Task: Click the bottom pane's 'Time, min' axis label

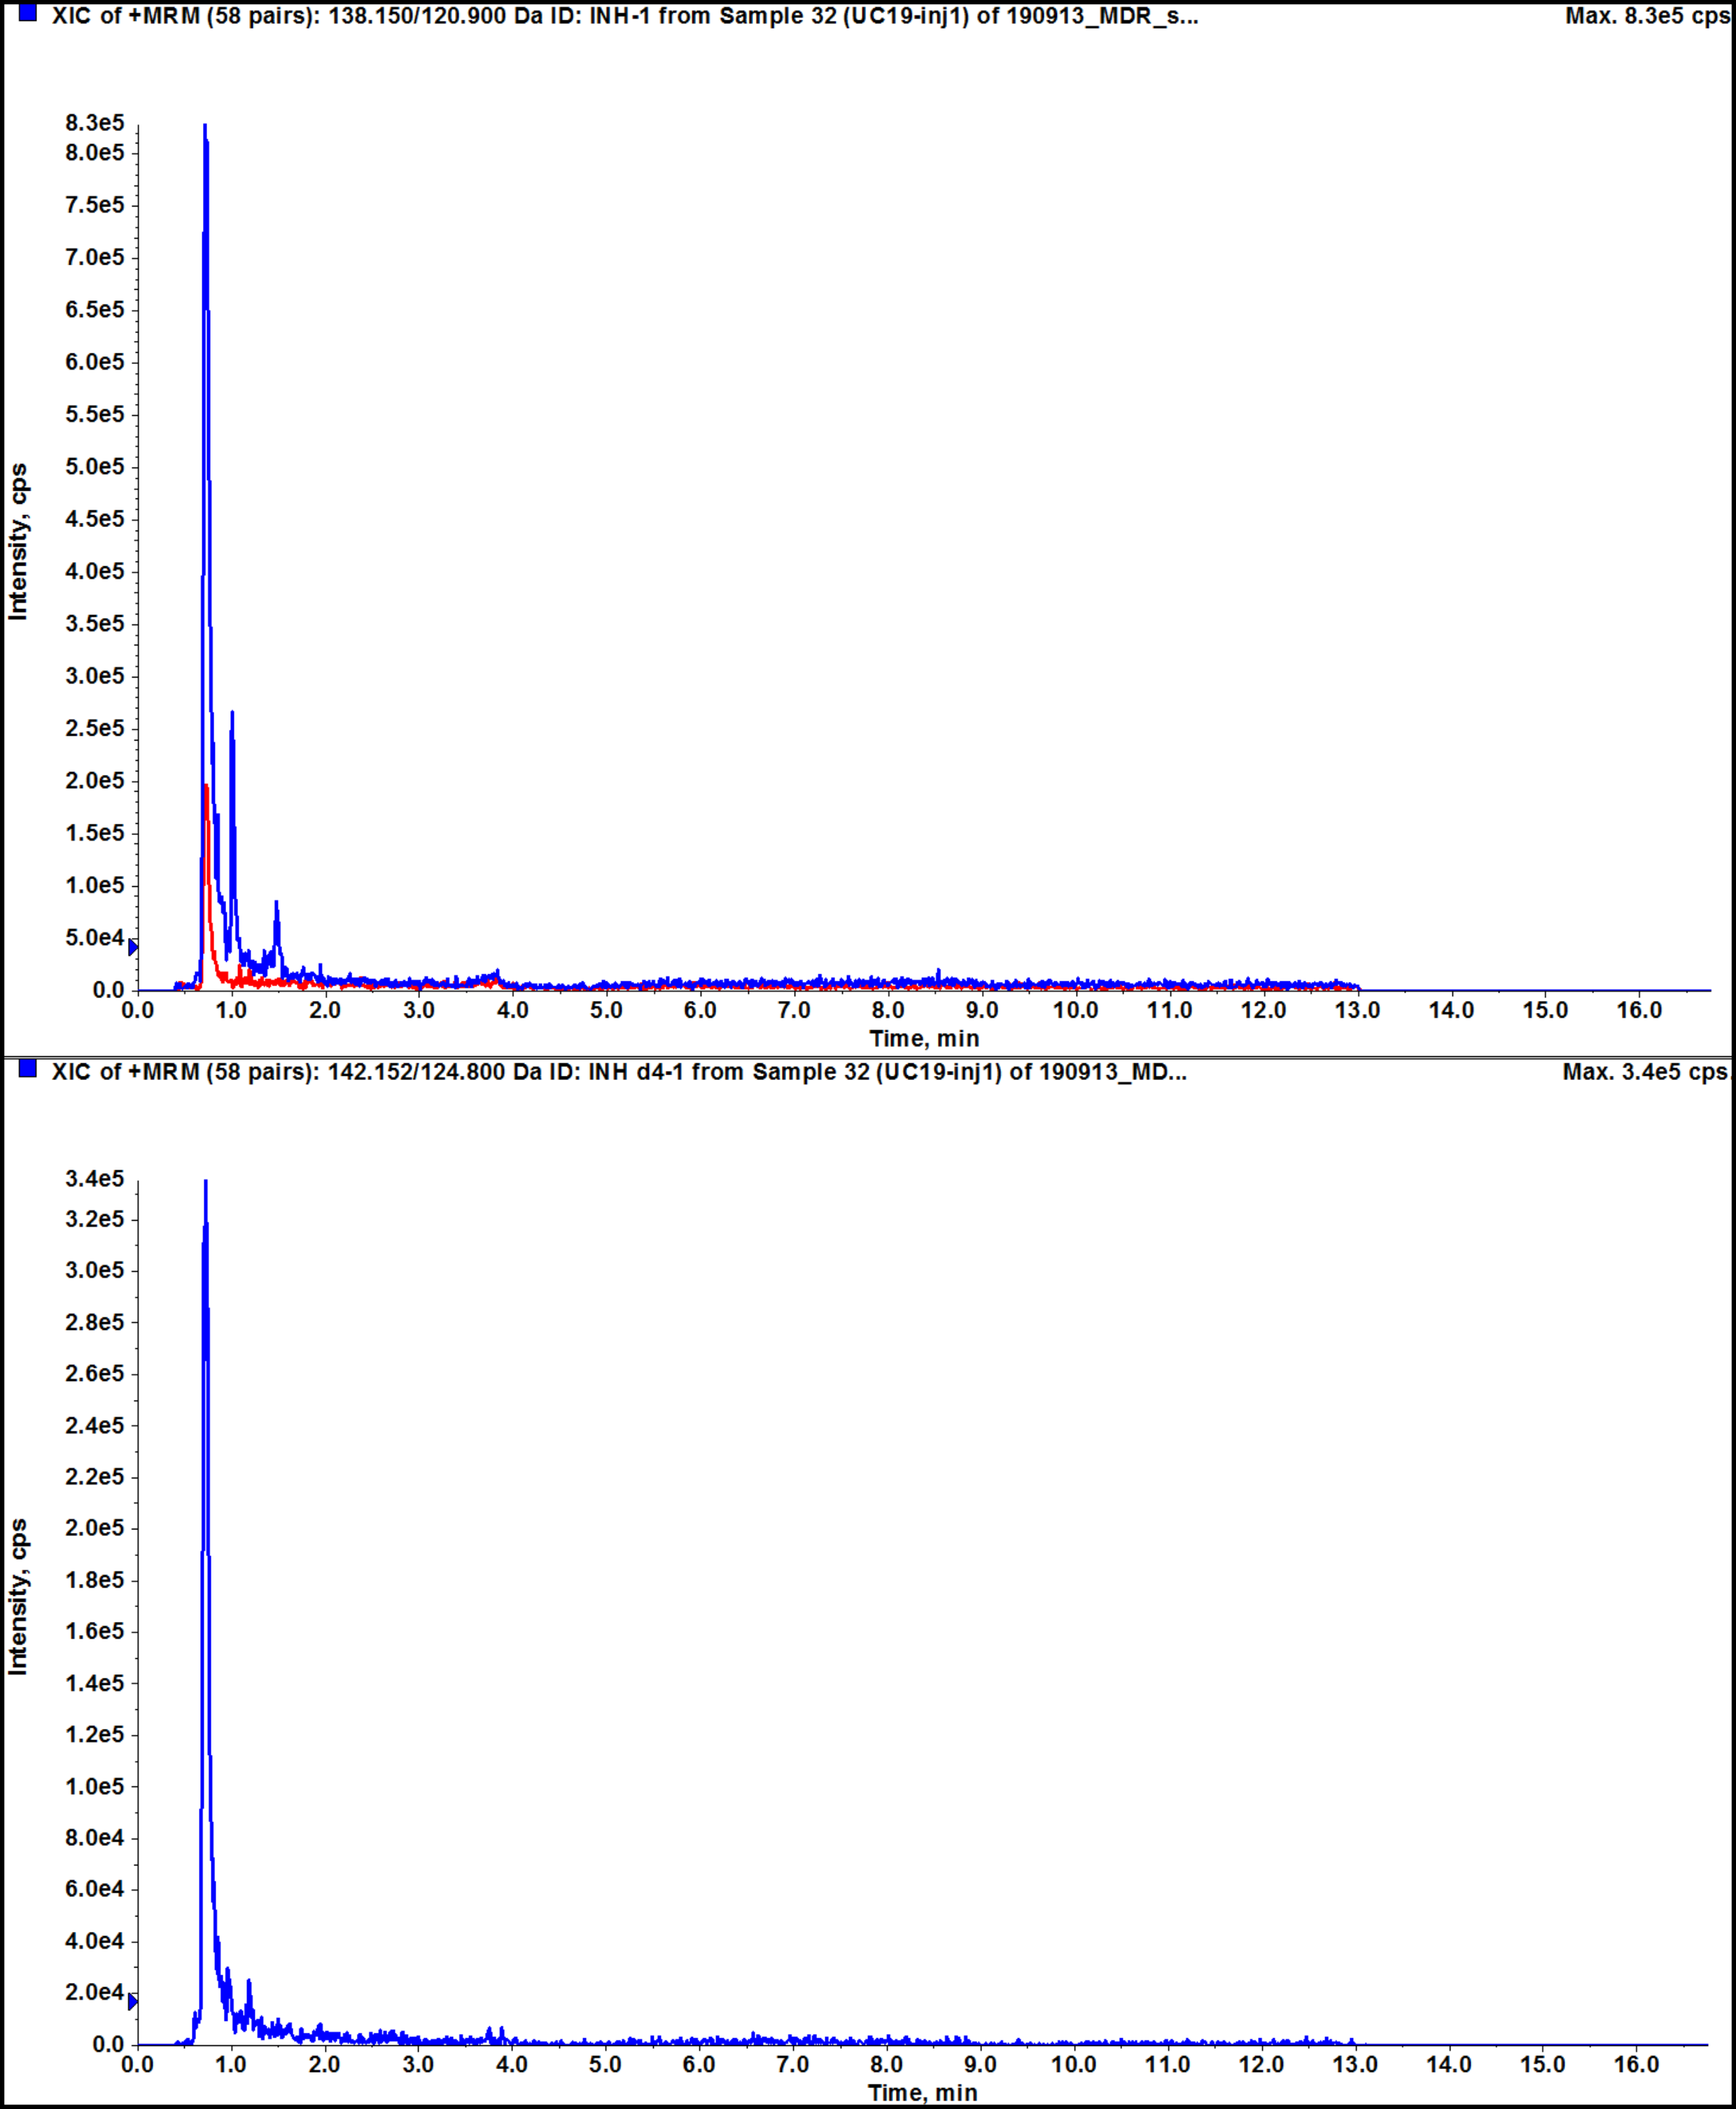Action: 922,2093
